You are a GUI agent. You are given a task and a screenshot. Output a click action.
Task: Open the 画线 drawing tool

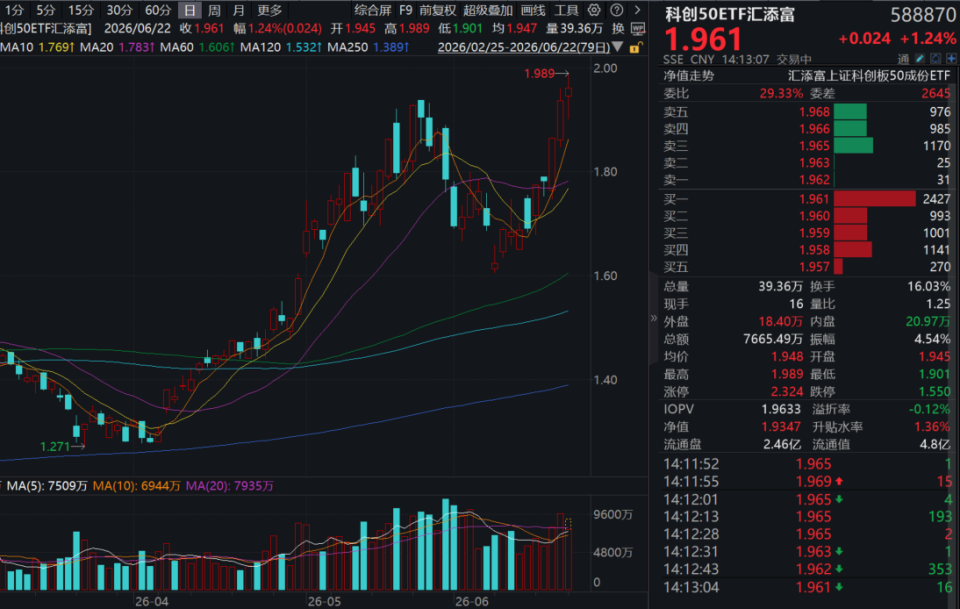click(533, 10)
